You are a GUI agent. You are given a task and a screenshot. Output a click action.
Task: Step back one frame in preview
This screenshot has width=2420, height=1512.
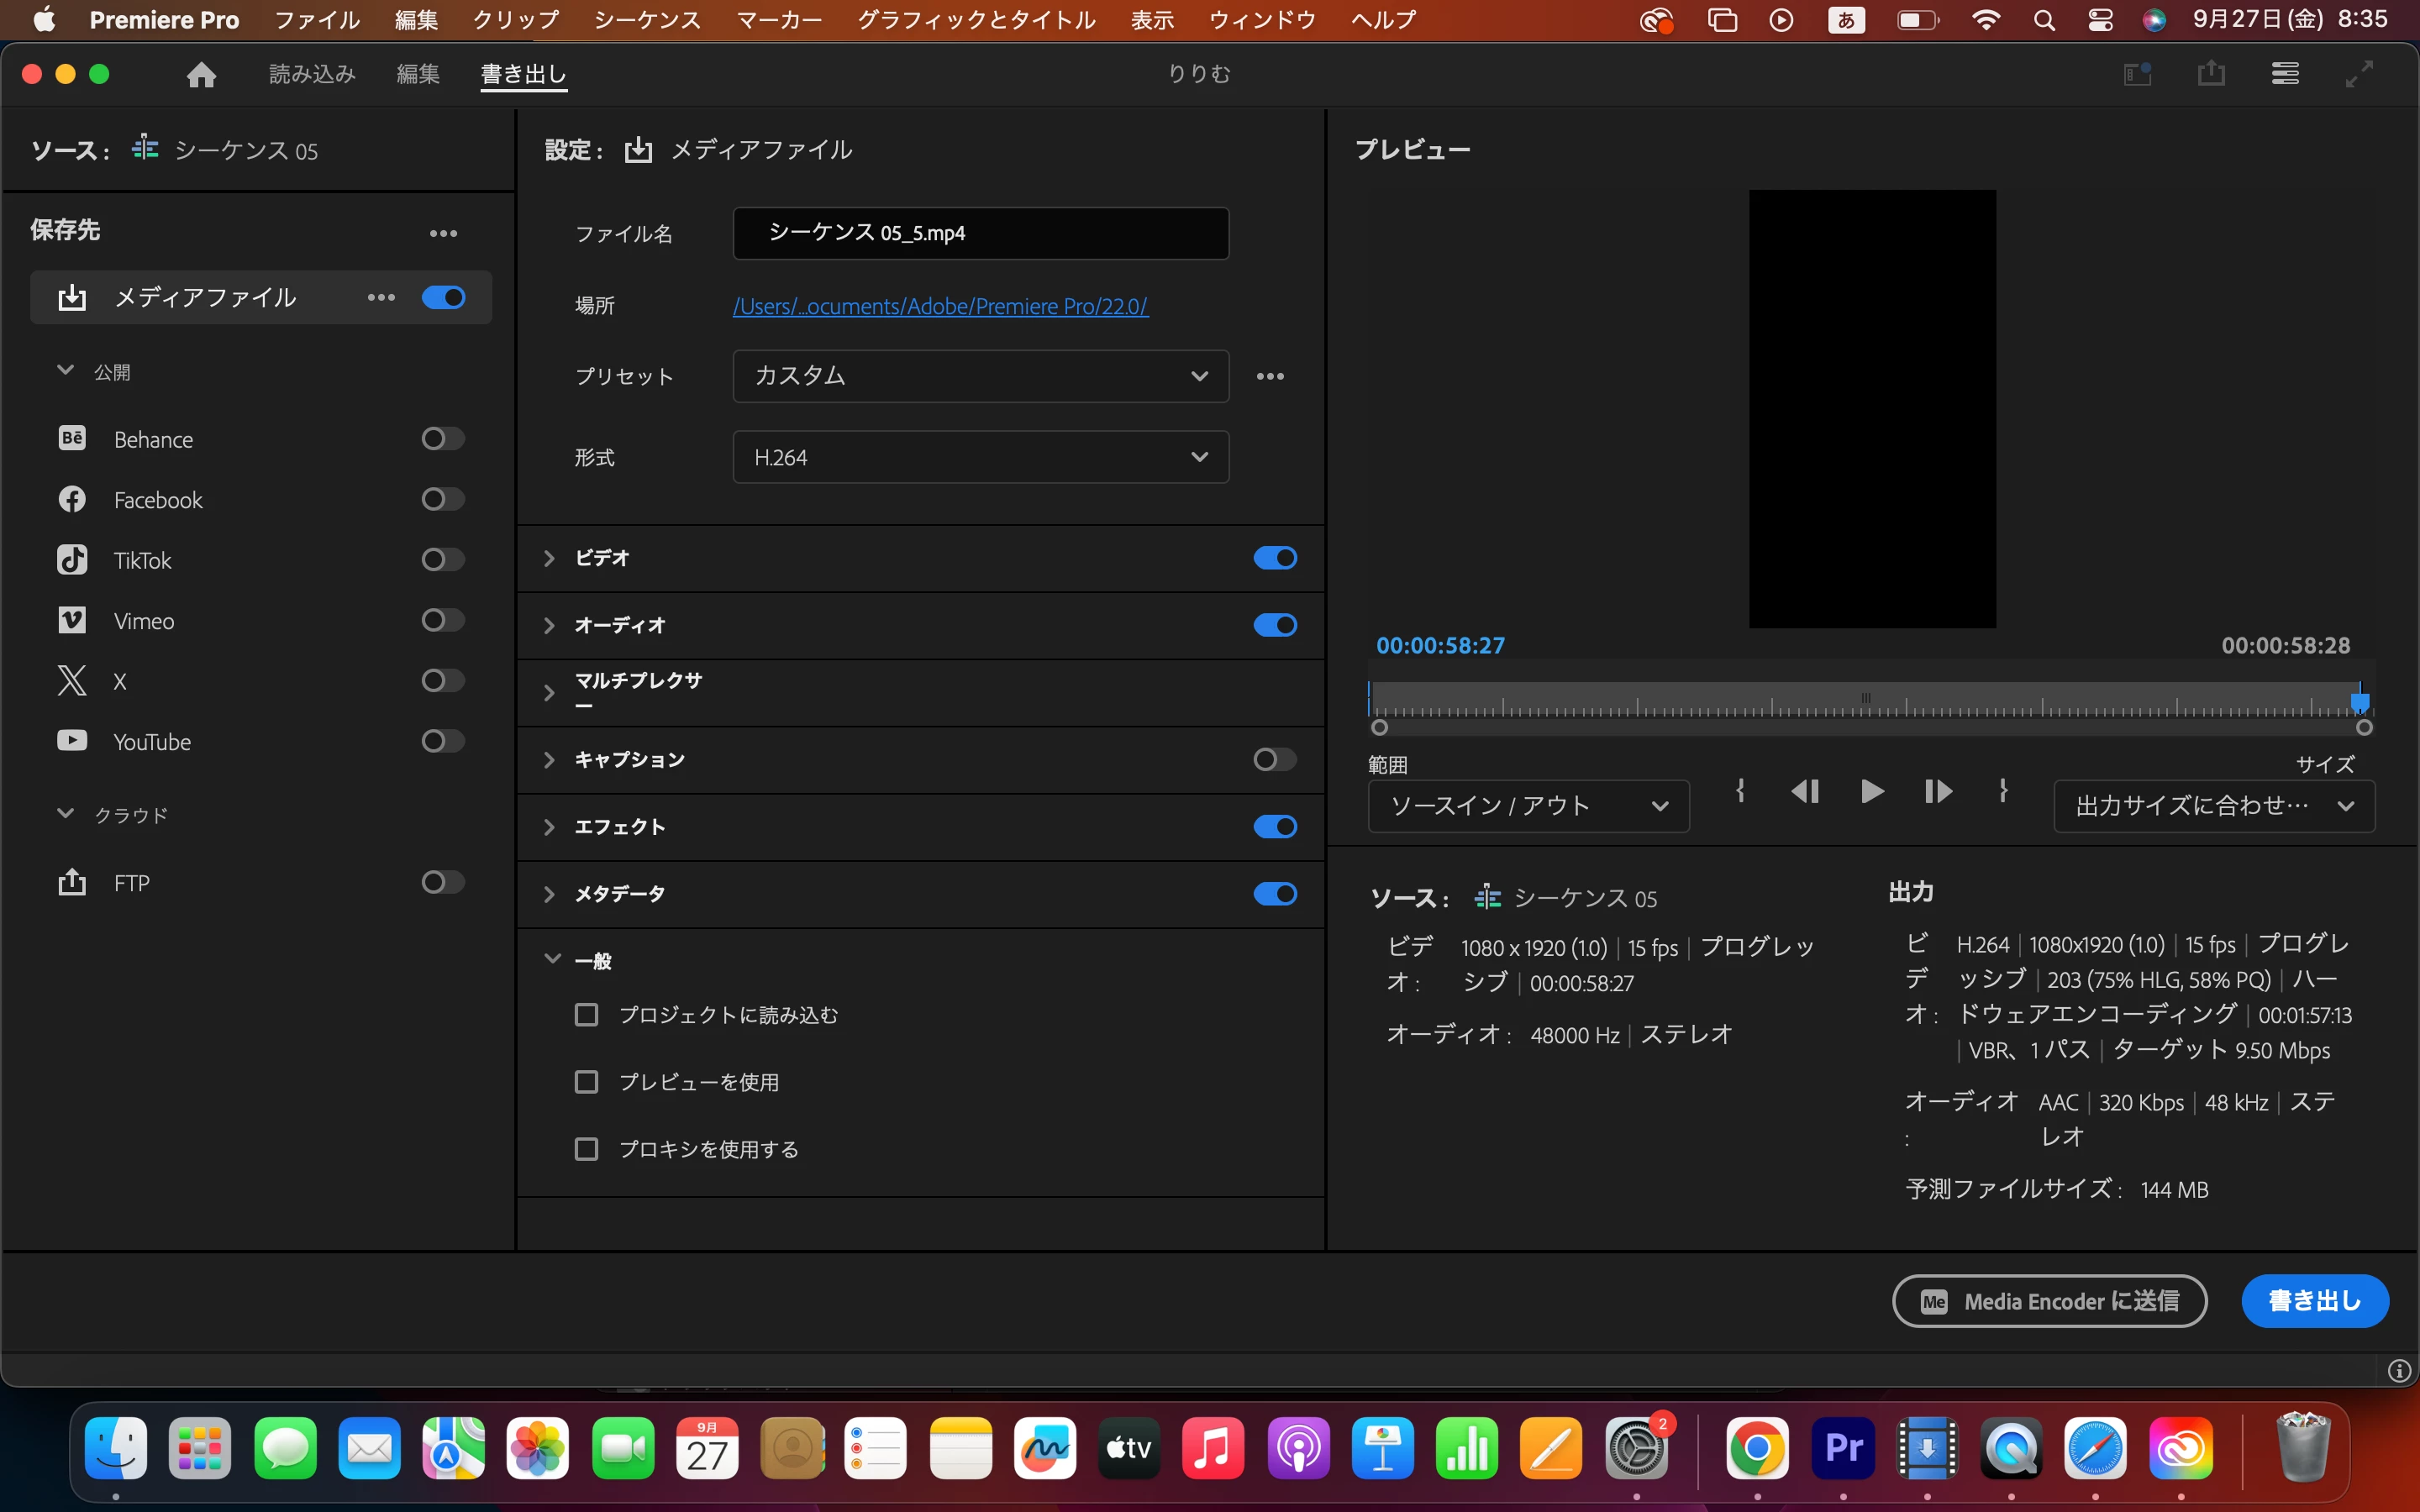1805,792
